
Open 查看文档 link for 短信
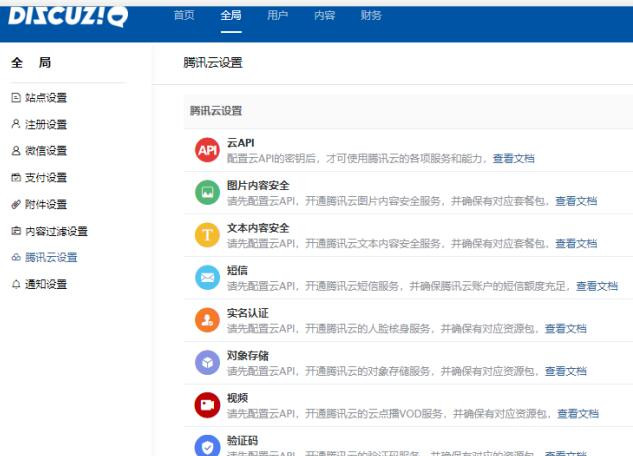tap(596, 286)
